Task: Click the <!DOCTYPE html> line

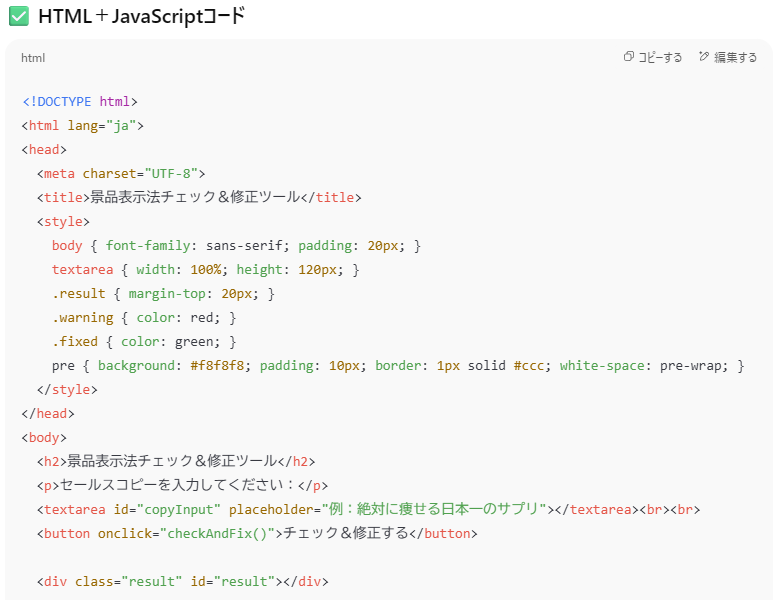Action: [x=80, y=102]
